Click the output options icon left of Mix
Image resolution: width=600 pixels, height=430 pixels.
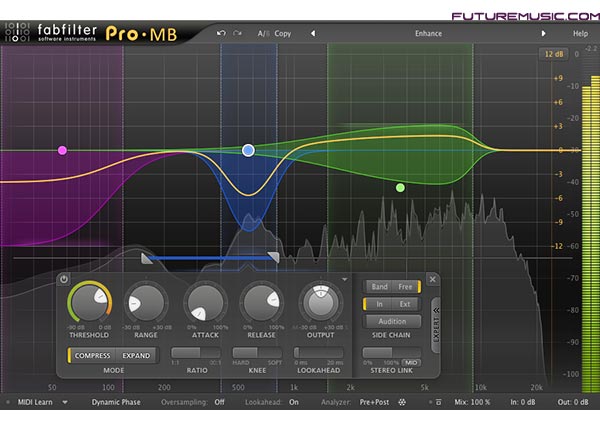coord(439,402)
